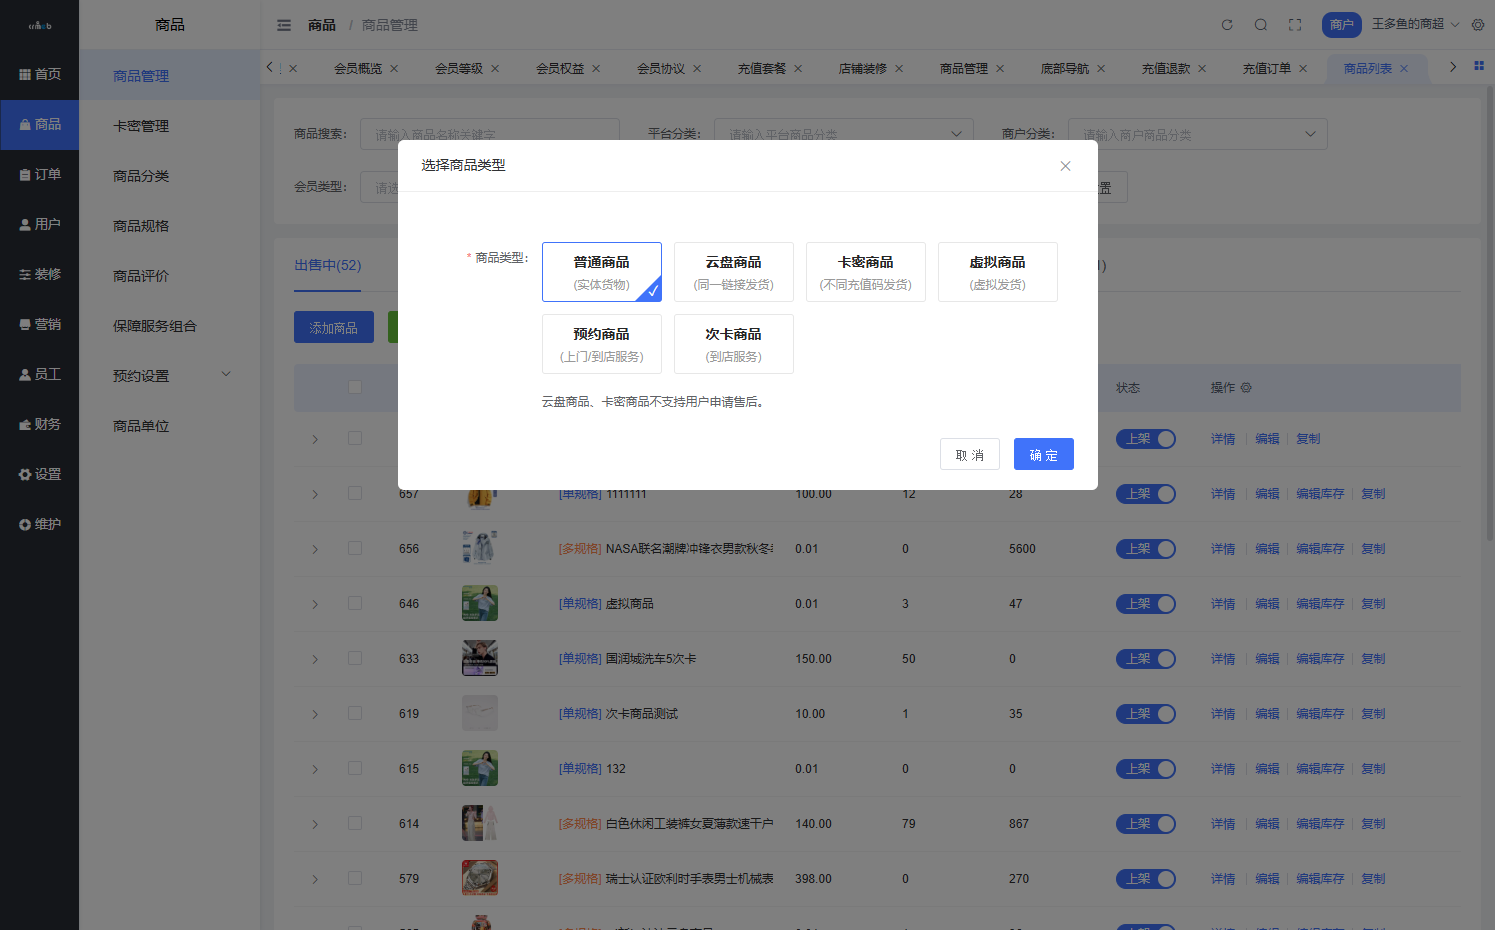Open the settings gear in top-right corner

(1478, 25)
